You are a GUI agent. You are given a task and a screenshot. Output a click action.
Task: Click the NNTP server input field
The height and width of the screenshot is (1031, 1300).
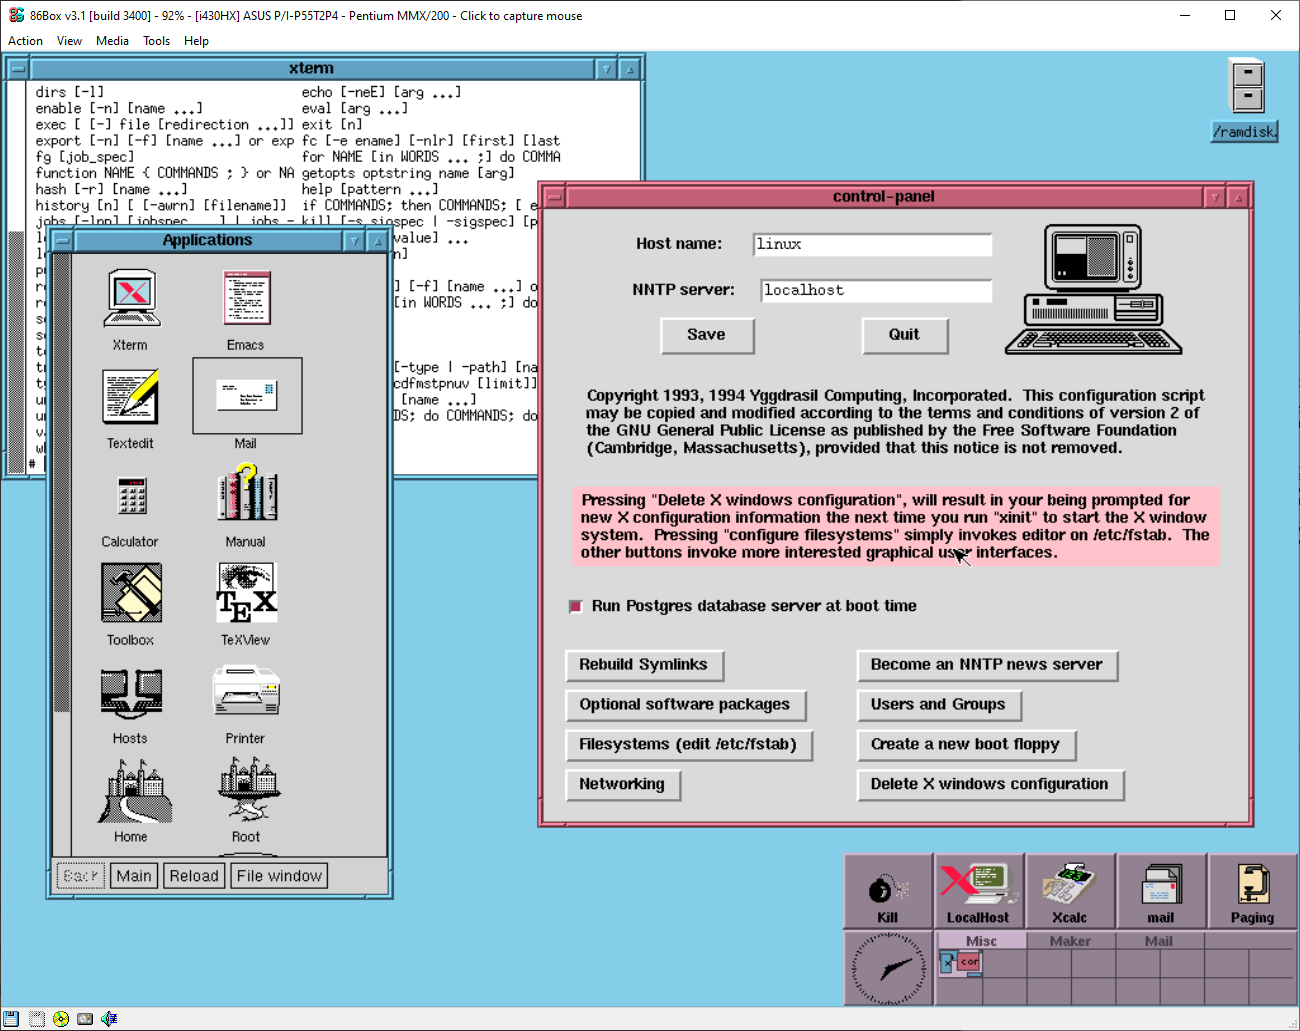click(x=875, y=291)
